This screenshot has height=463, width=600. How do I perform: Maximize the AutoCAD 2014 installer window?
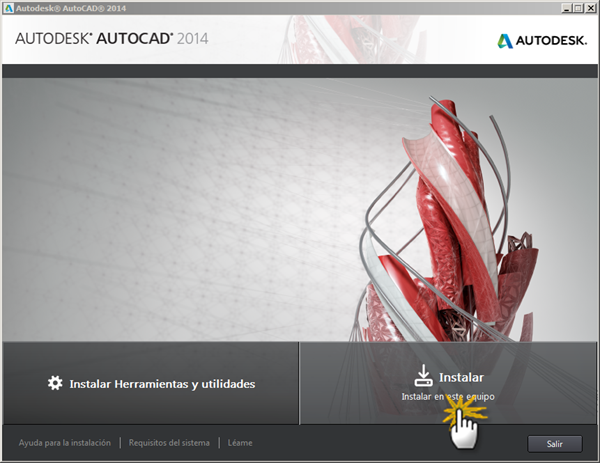(578, 8)
